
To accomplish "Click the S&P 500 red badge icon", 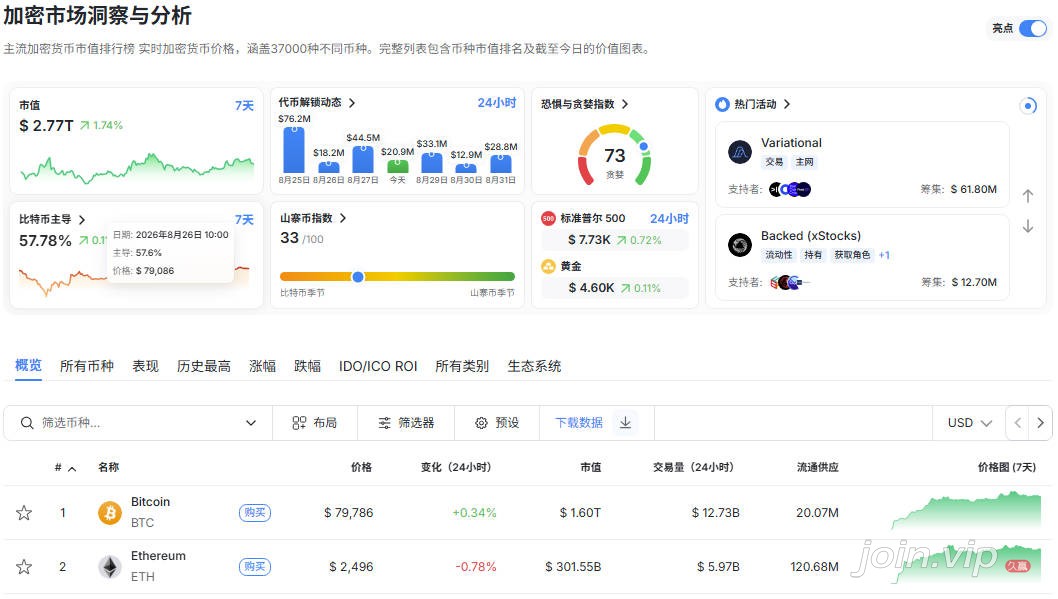I will tap(548, 219).
